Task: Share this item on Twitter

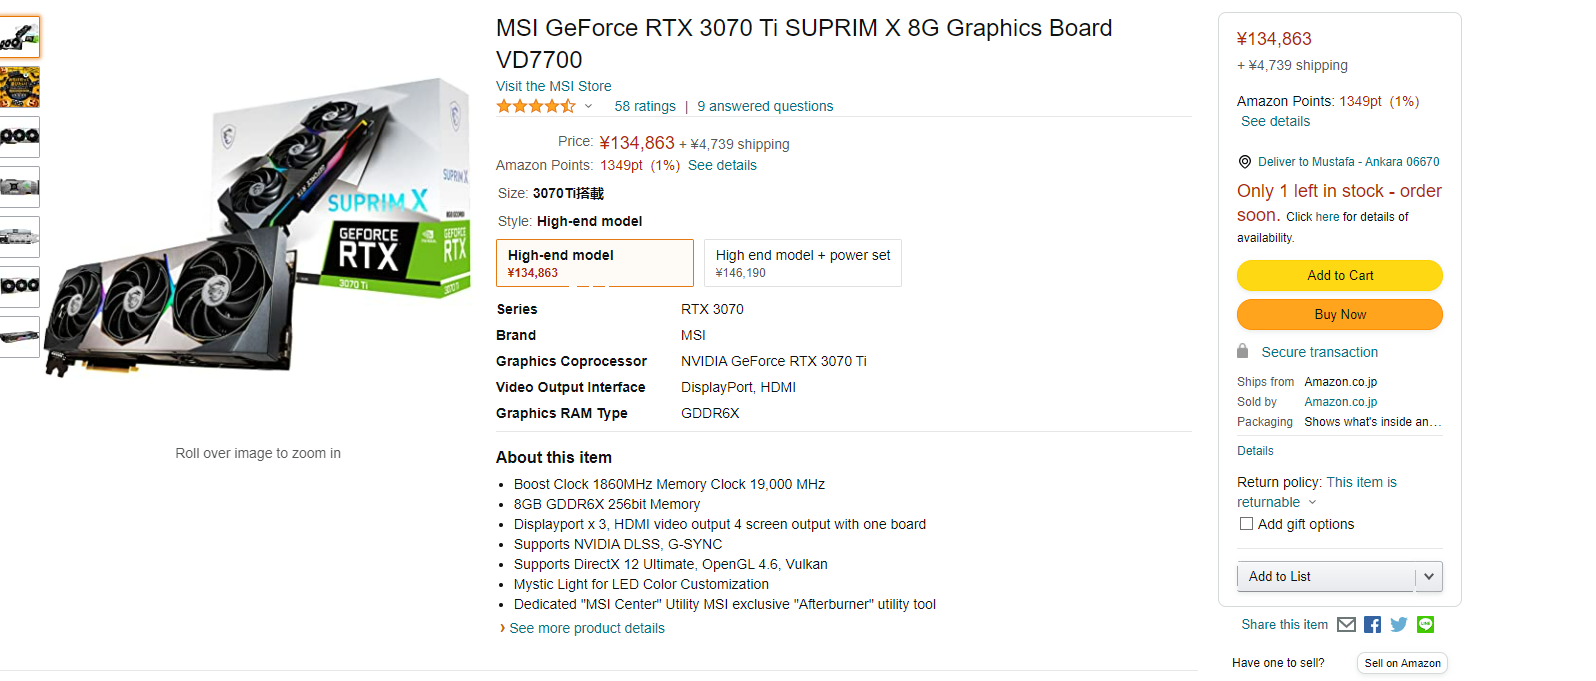Action: click(x=1399, y=625)
